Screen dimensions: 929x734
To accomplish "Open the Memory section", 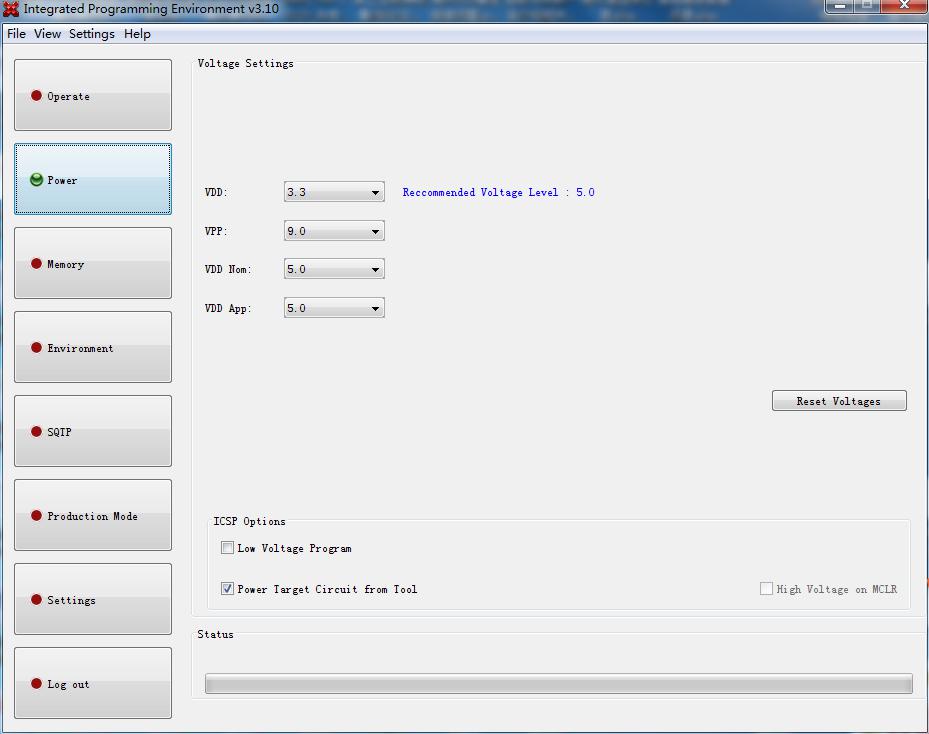I will tap(93, 264).
